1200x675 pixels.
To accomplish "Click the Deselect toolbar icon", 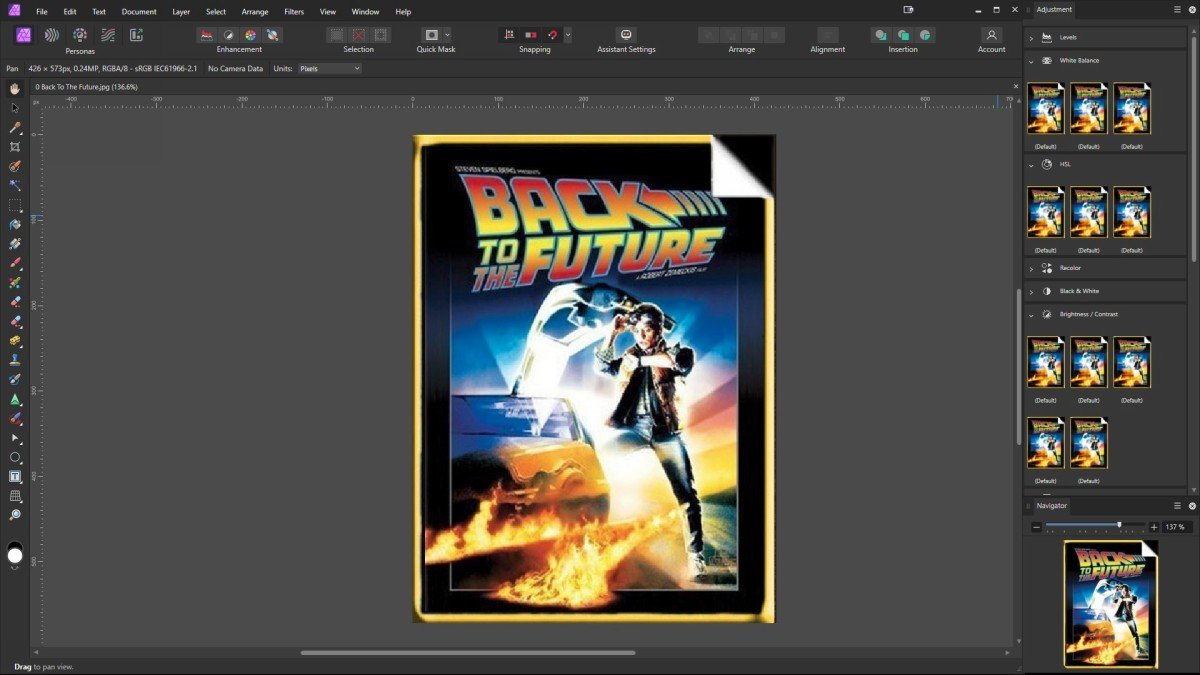I will [358, 34].
